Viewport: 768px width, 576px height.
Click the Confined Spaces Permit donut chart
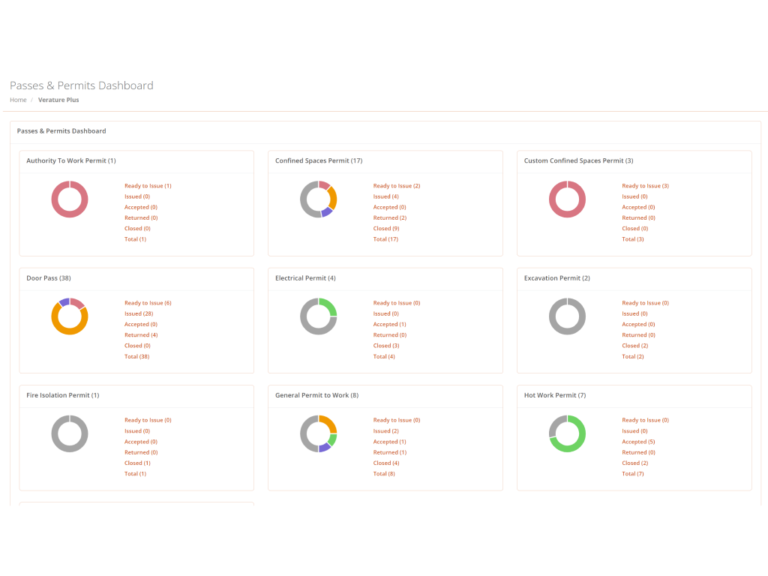coord(318,199)
